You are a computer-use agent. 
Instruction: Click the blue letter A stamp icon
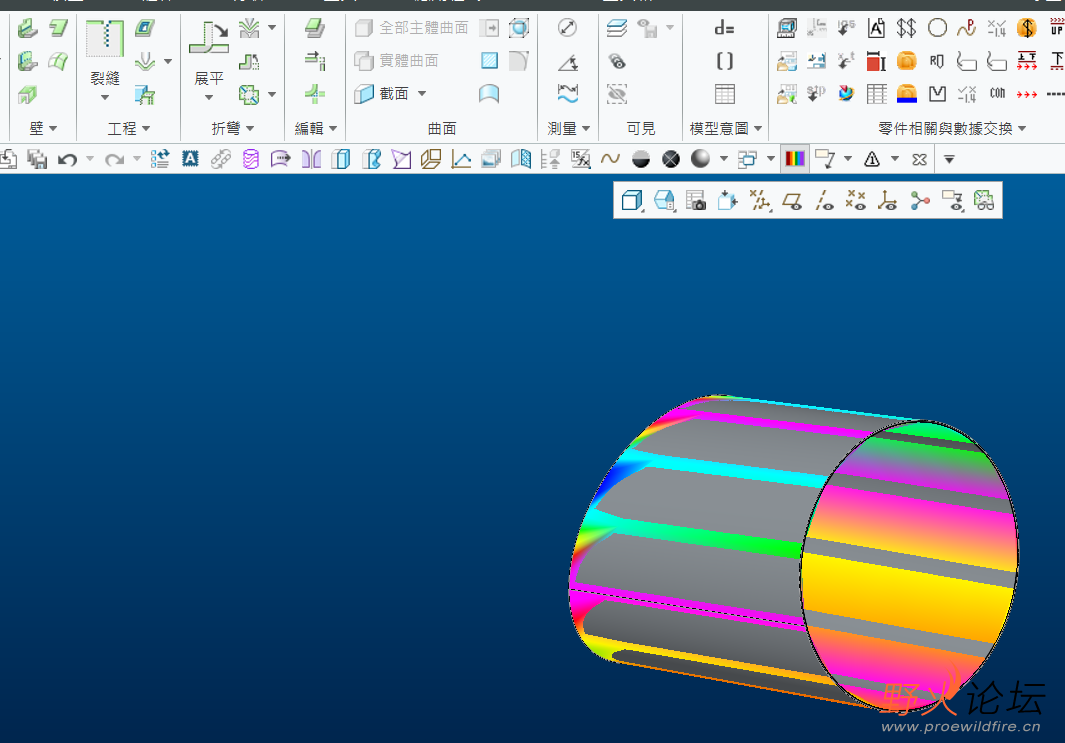point(190,160)
